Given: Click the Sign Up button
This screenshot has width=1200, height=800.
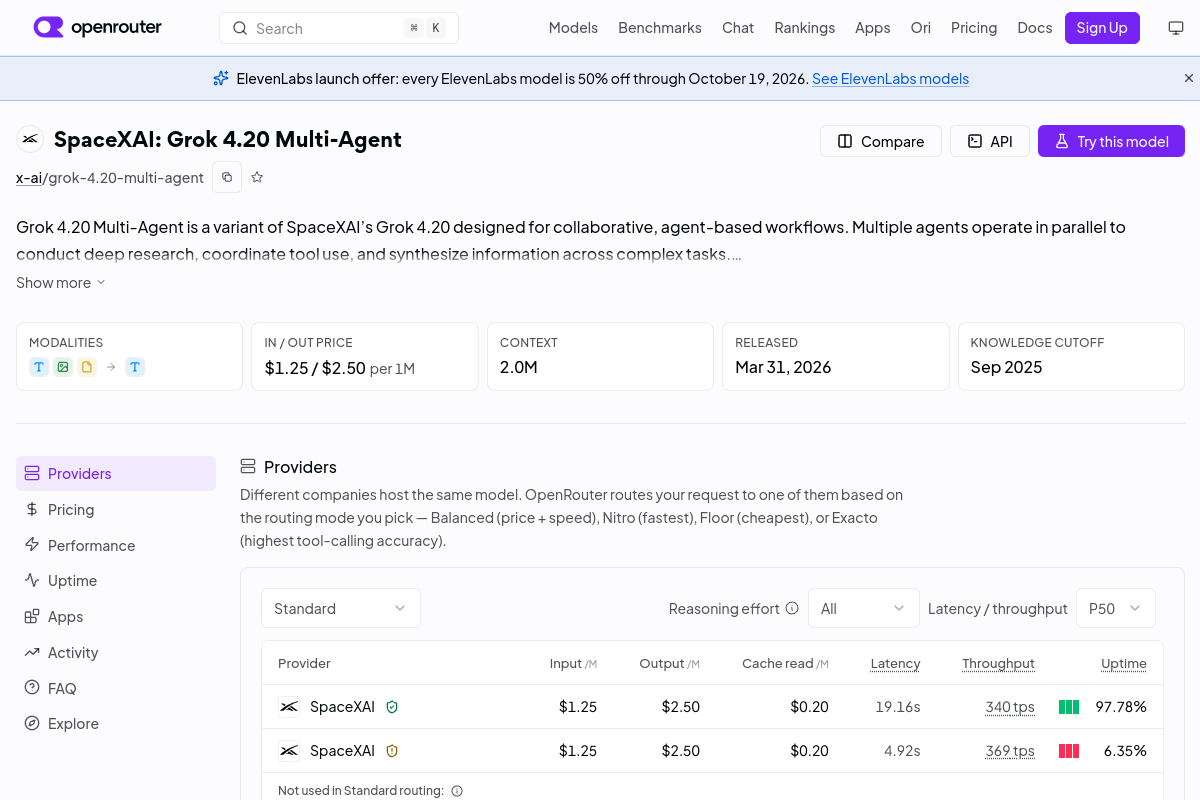Looking at the screenshot, I should point(1102,28).
